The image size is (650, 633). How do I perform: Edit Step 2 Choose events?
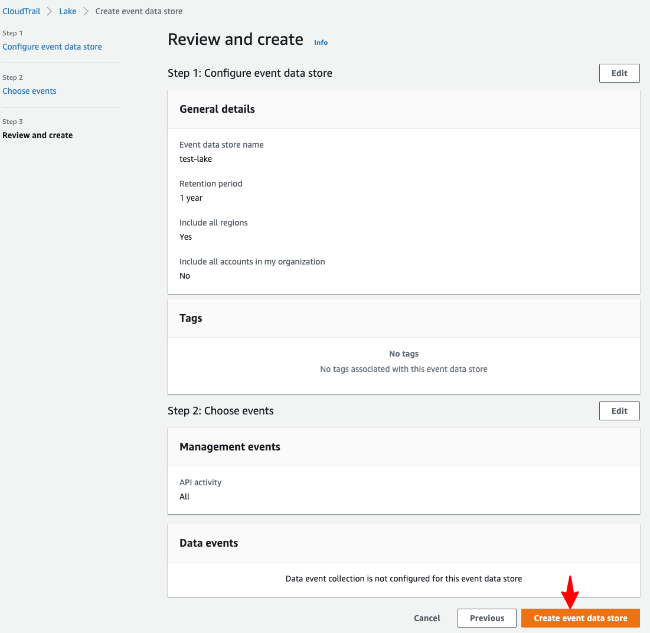[x=619, y=411]
